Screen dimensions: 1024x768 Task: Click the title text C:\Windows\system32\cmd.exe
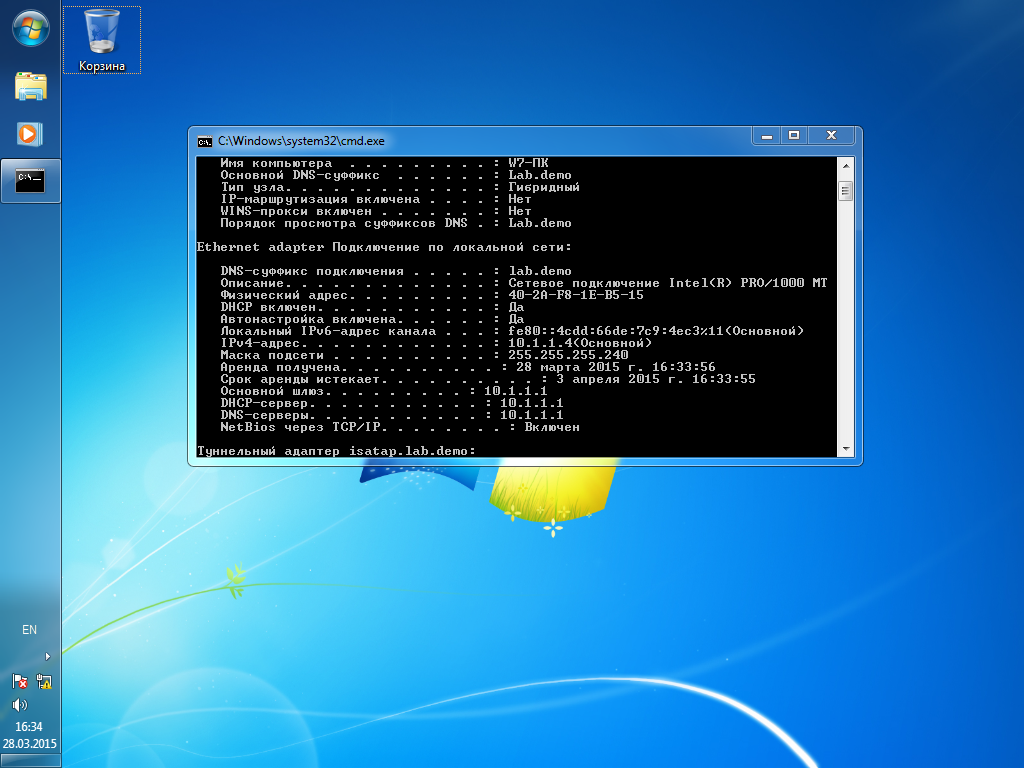click(301, 141)
